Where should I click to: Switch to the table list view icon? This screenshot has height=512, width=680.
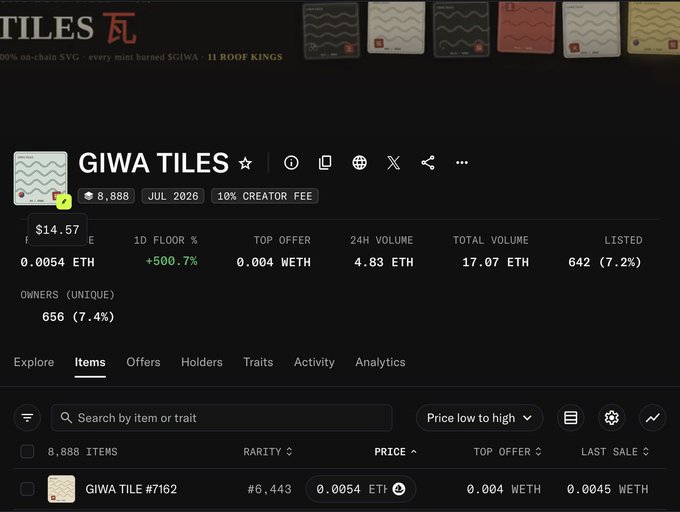coord(571,418)
